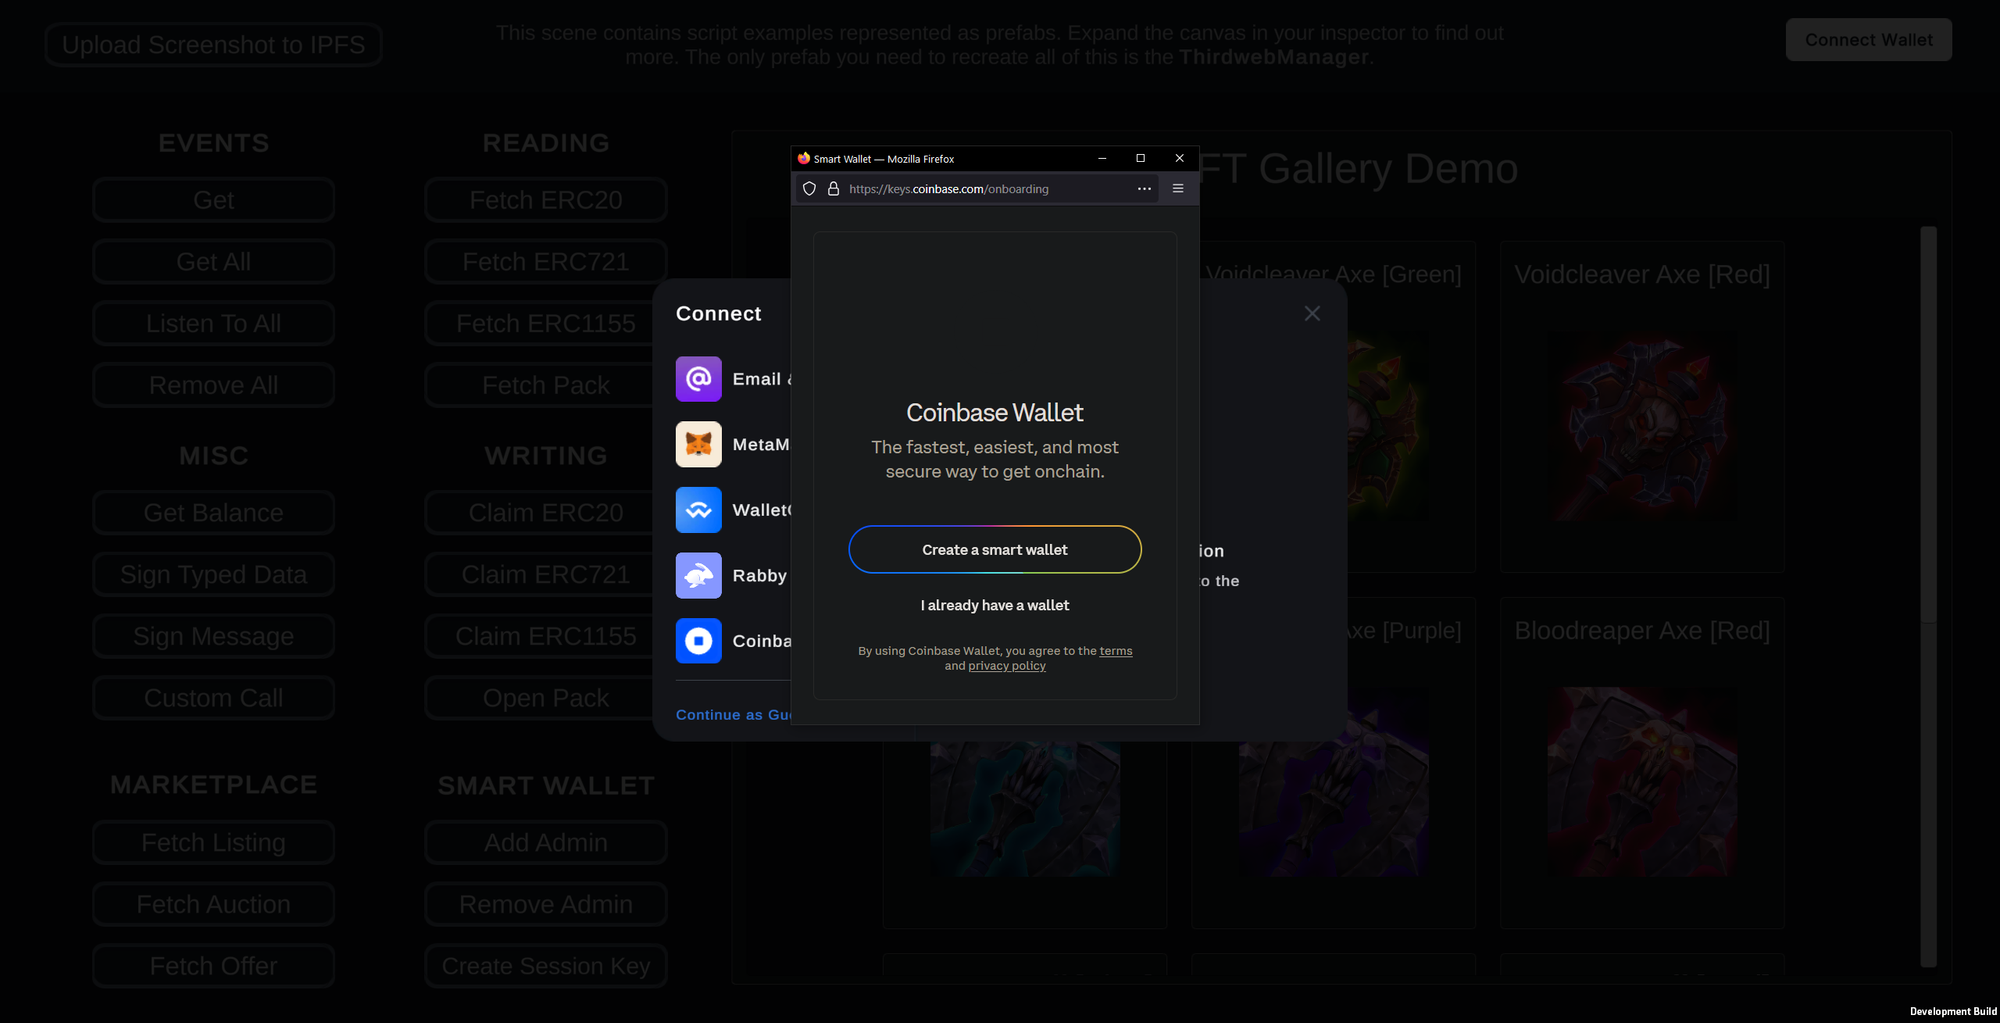Select the MetaMask fox icon
The height and width of the screenshot is (1023, 2000).
coord(698,444)
